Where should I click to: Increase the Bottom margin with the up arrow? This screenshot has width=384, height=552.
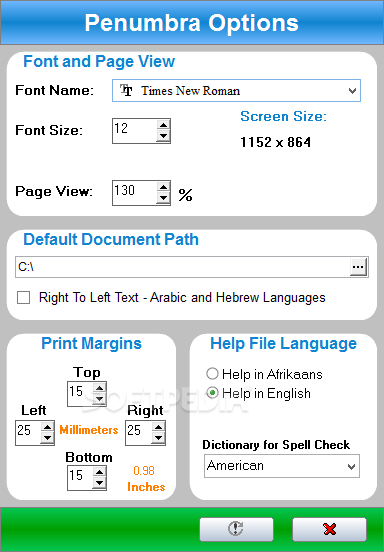100,473
